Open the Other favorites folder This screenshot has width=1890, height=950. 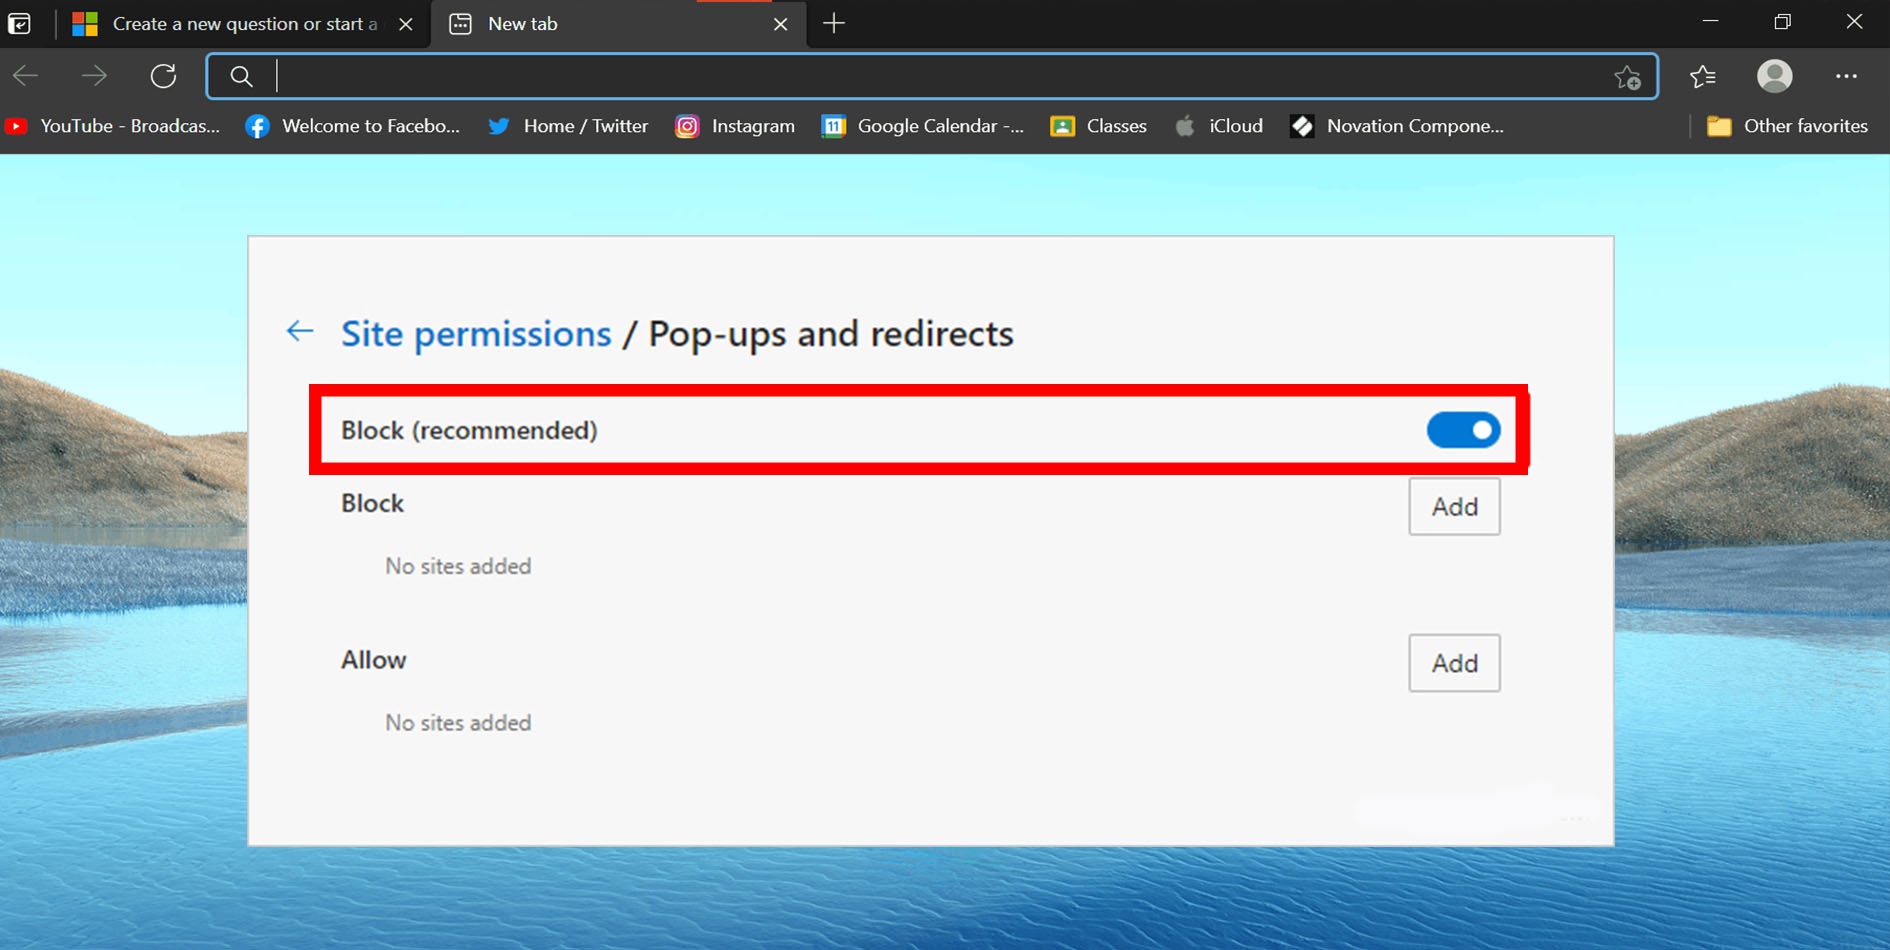pyautogui.click(x=1787, y=126)
